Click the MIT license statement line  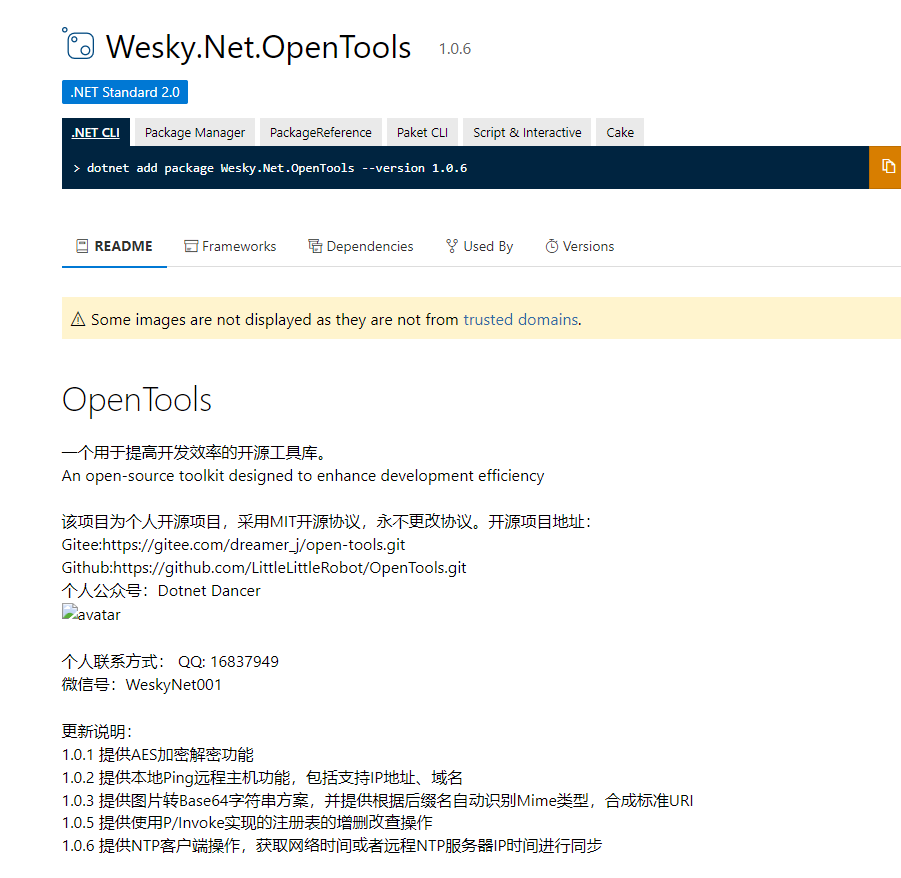click(x=326, y=522)
